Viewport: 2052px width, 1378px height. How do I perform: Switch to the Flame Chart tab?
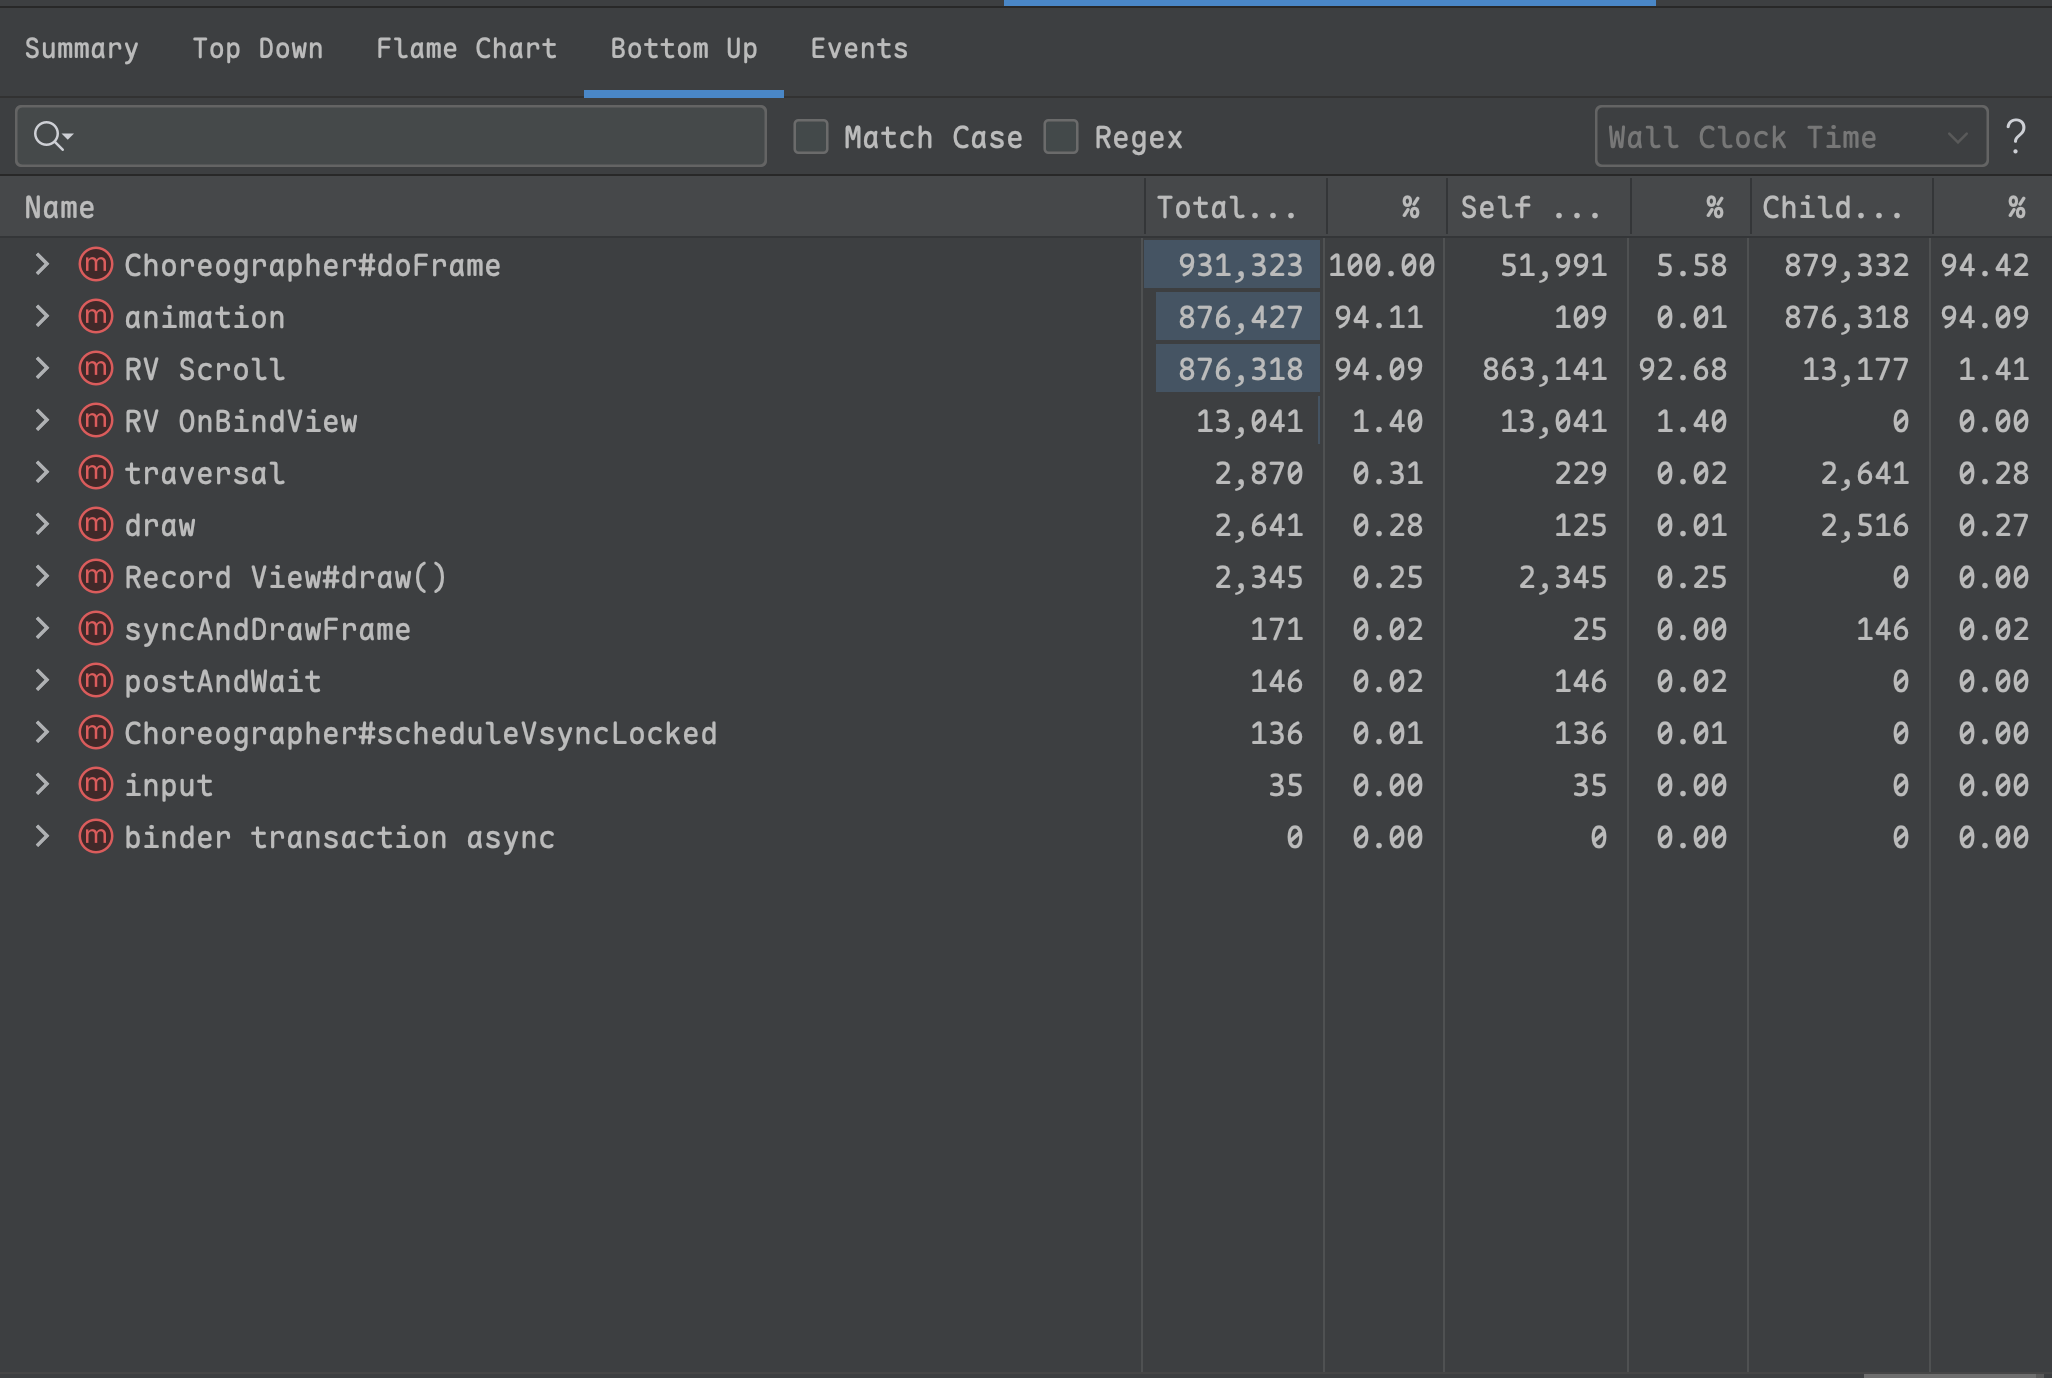coord(466,49)
